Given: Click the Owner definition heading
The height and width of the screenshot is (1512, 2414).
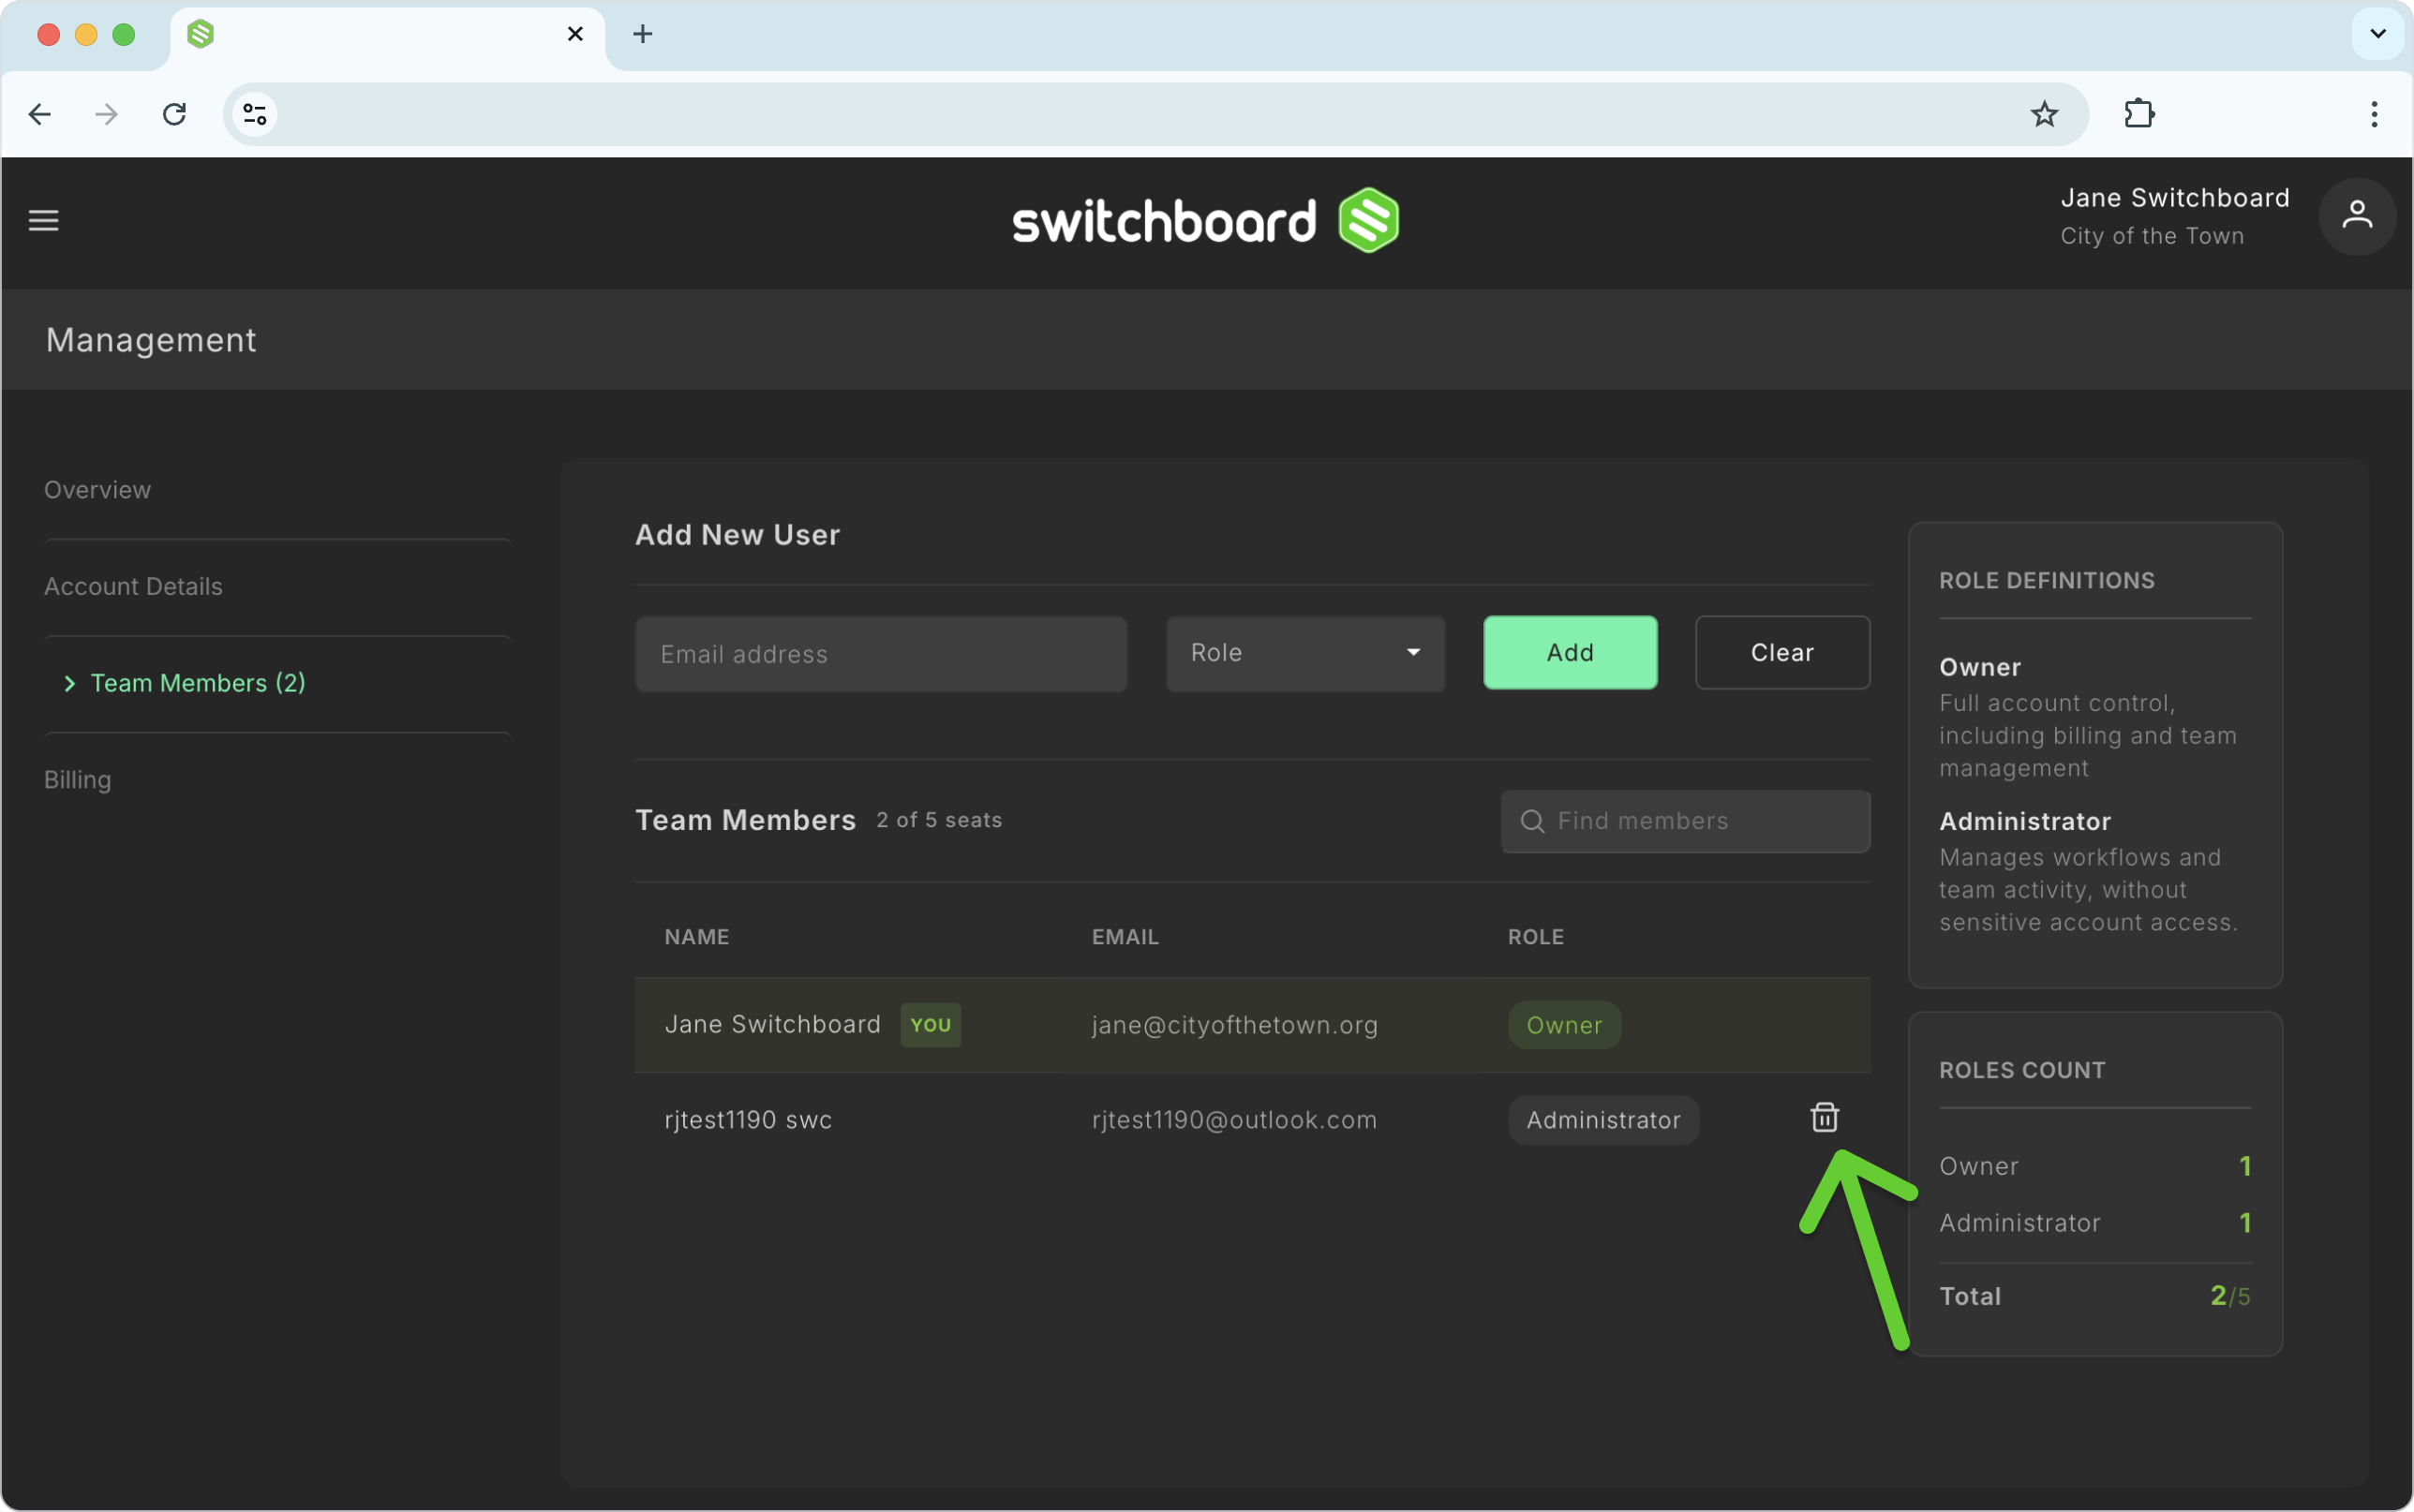Looking at the screenshot, I should (x=1980, y=667).
